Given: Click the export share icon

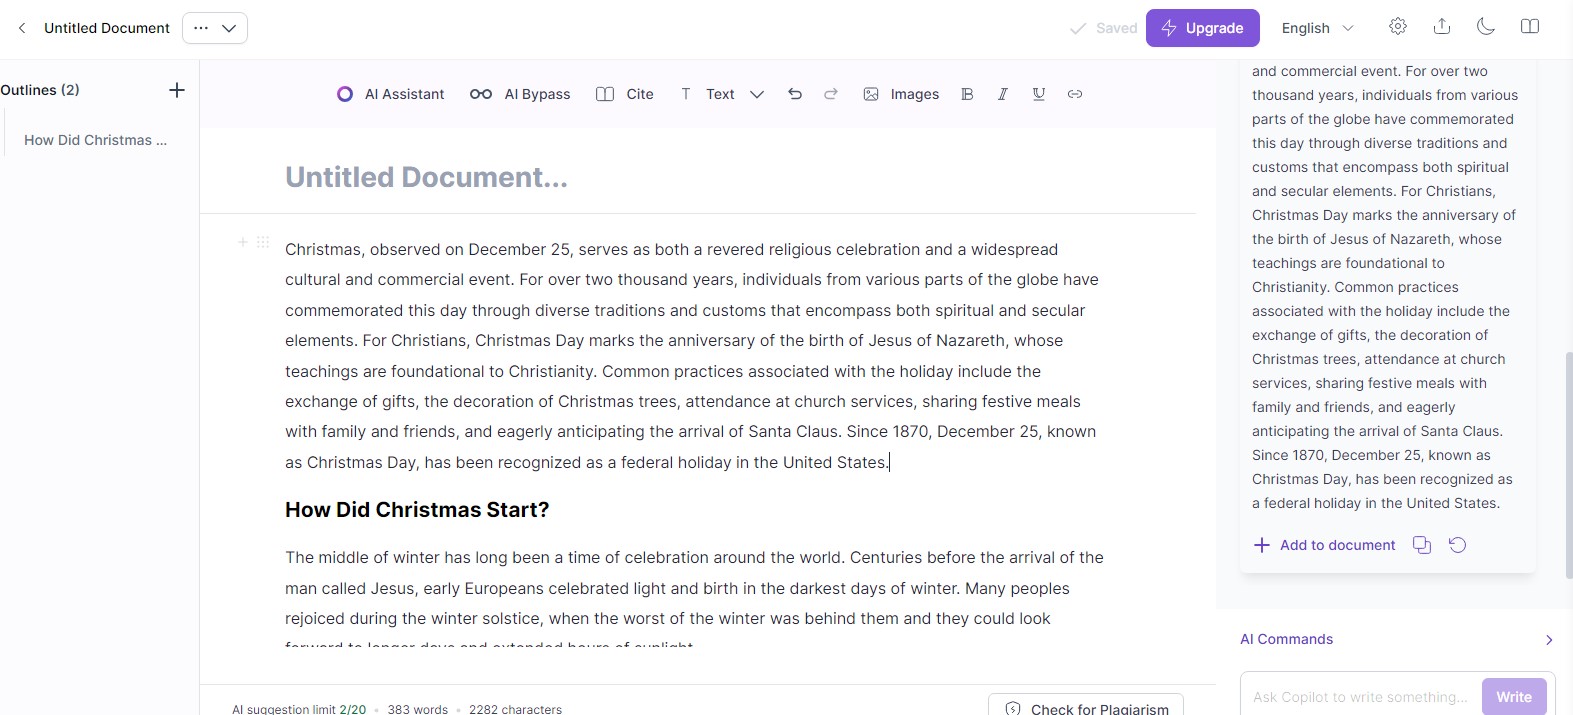Looking at the screenshot, I should point(1442,27).
